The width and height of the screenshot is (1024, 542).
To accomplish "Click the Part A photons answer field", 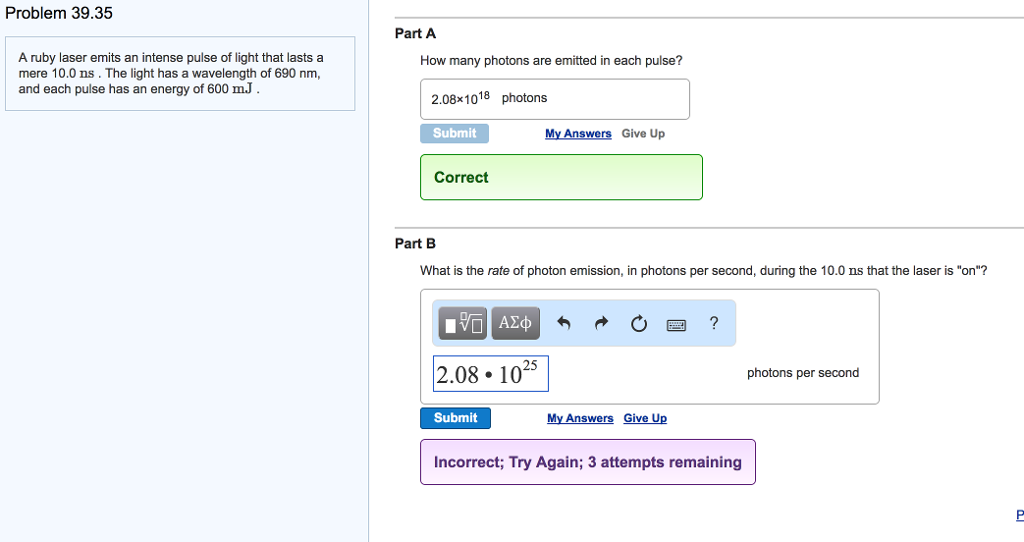I will coord(554,99).
